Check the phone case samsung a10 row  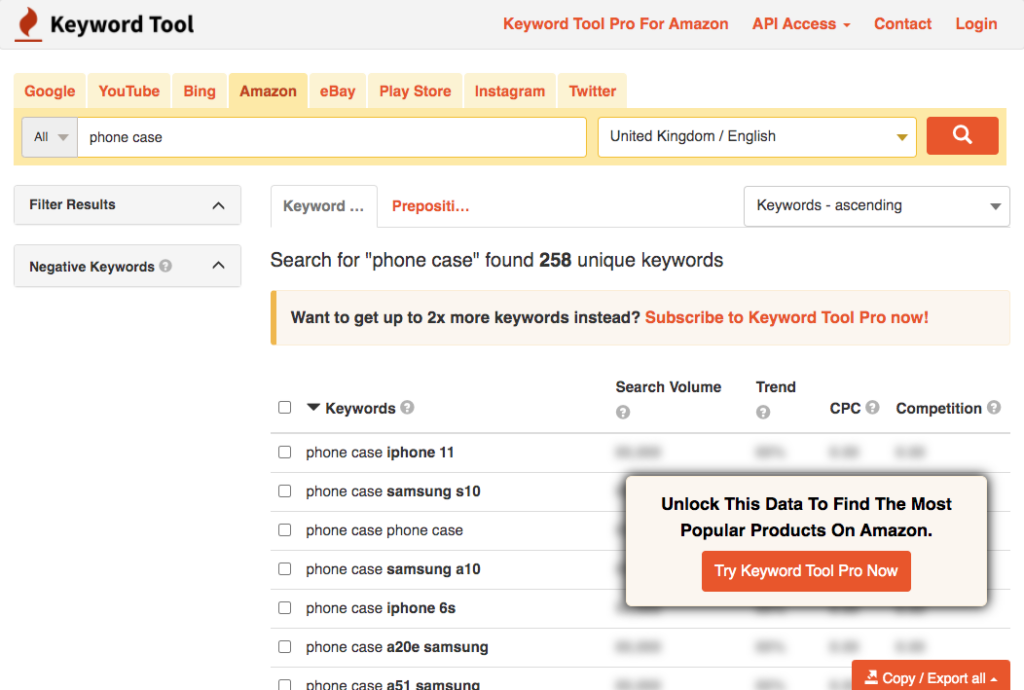tap(285, 569)
